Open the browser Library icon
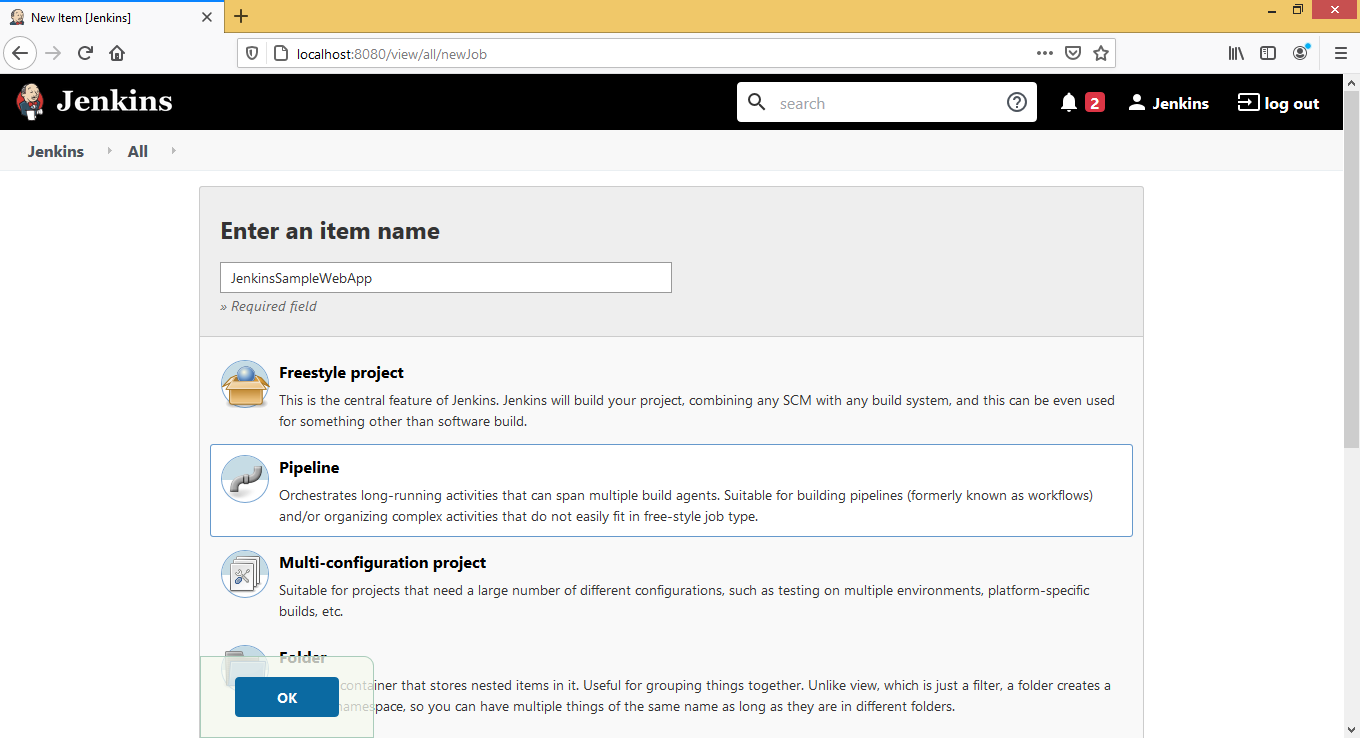The width and height of the screenshot is (1360, 738). pyautogui.click(x=1237, y=53)
